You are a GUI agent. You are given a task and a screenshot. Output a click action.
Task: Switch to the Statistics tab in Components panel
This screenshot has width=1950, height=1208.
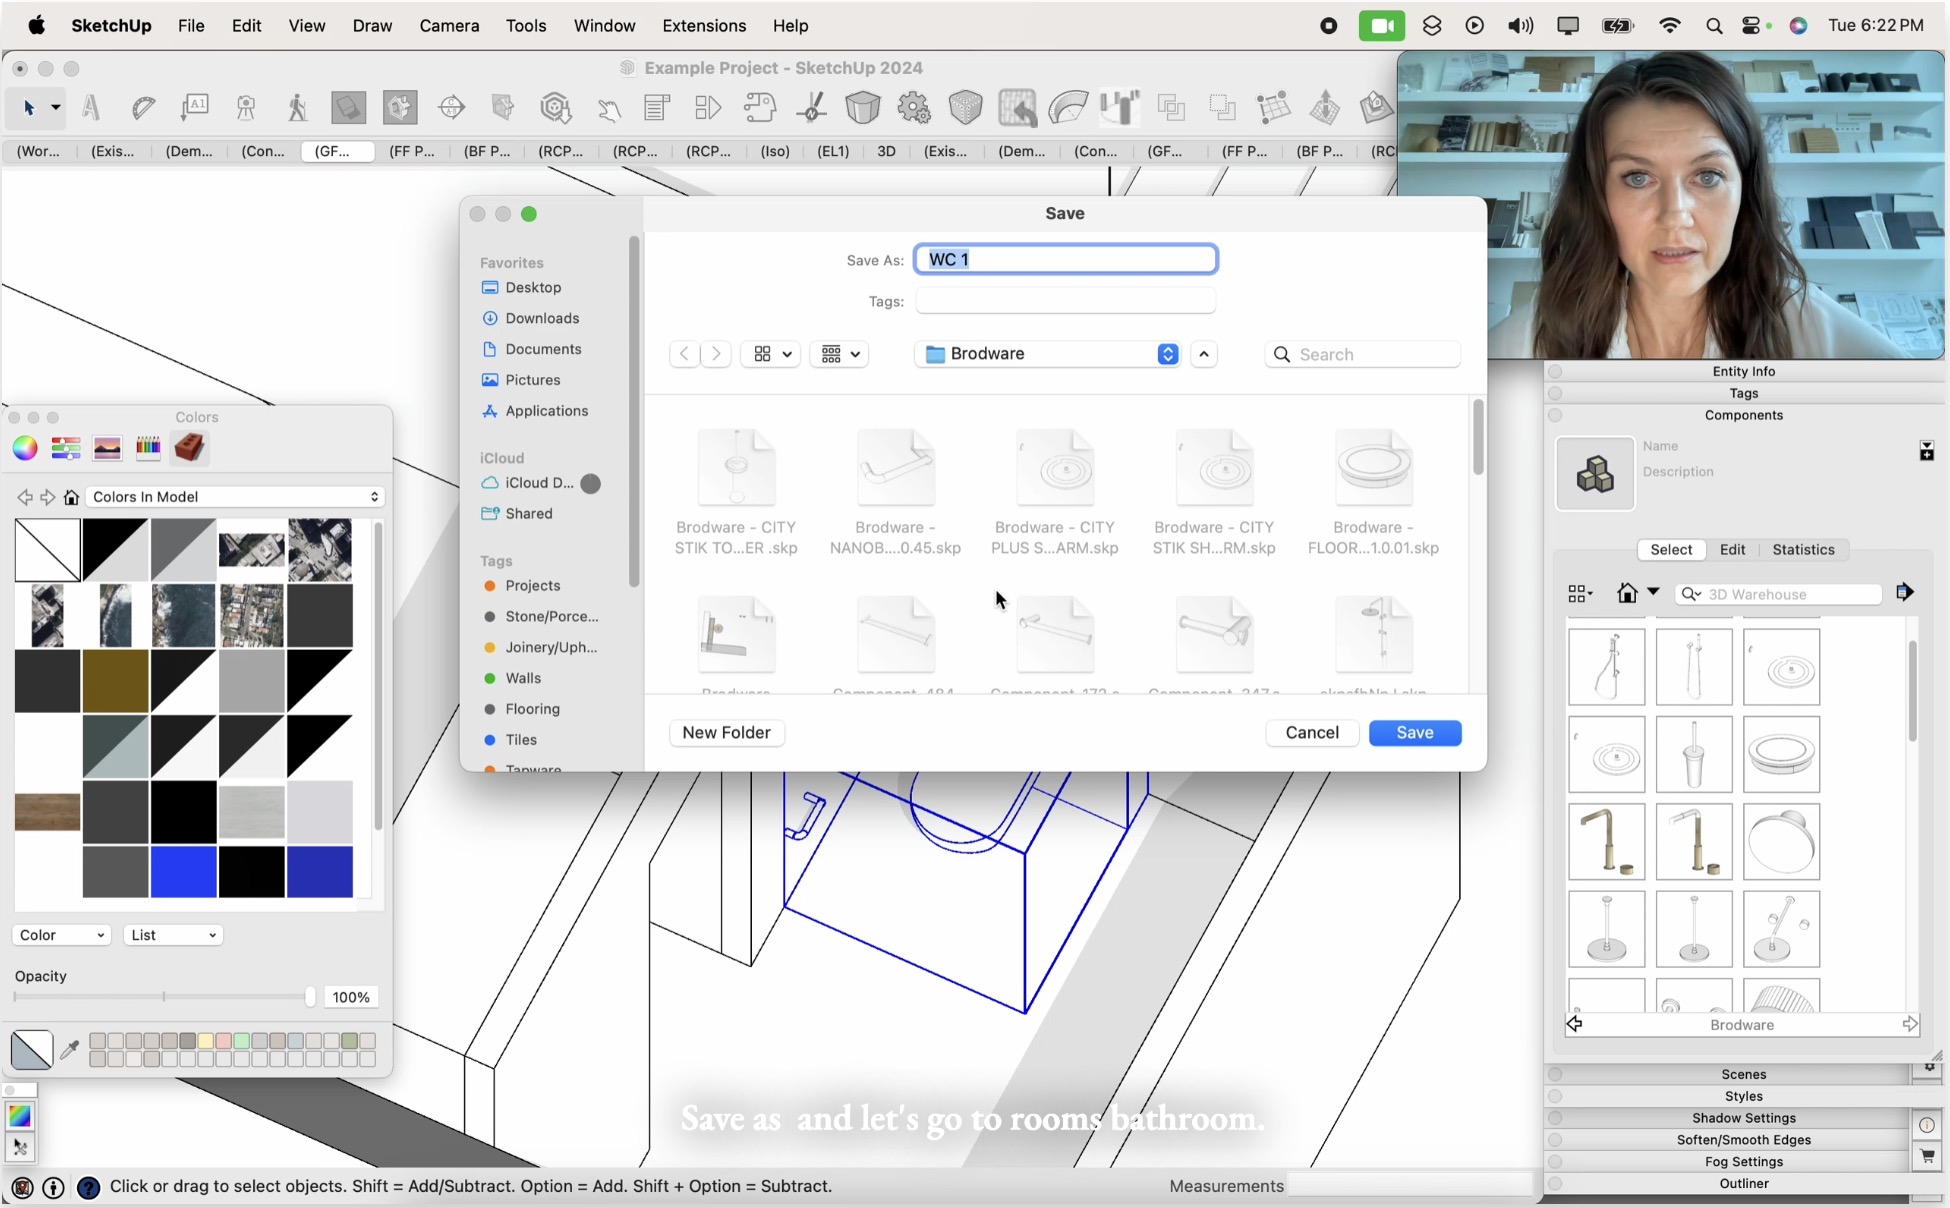click(1803, 549)
